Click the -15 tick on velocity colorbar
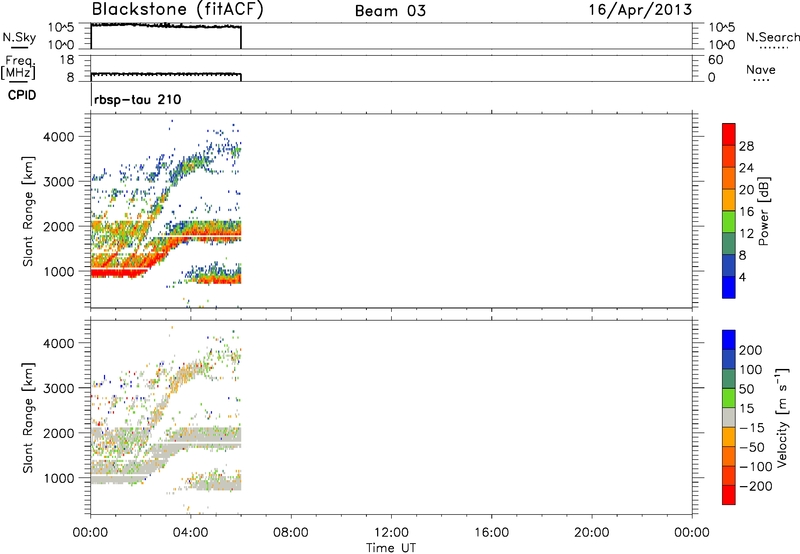Image resolution: width=800 pixels, height=554 pixels. point(752,427)
